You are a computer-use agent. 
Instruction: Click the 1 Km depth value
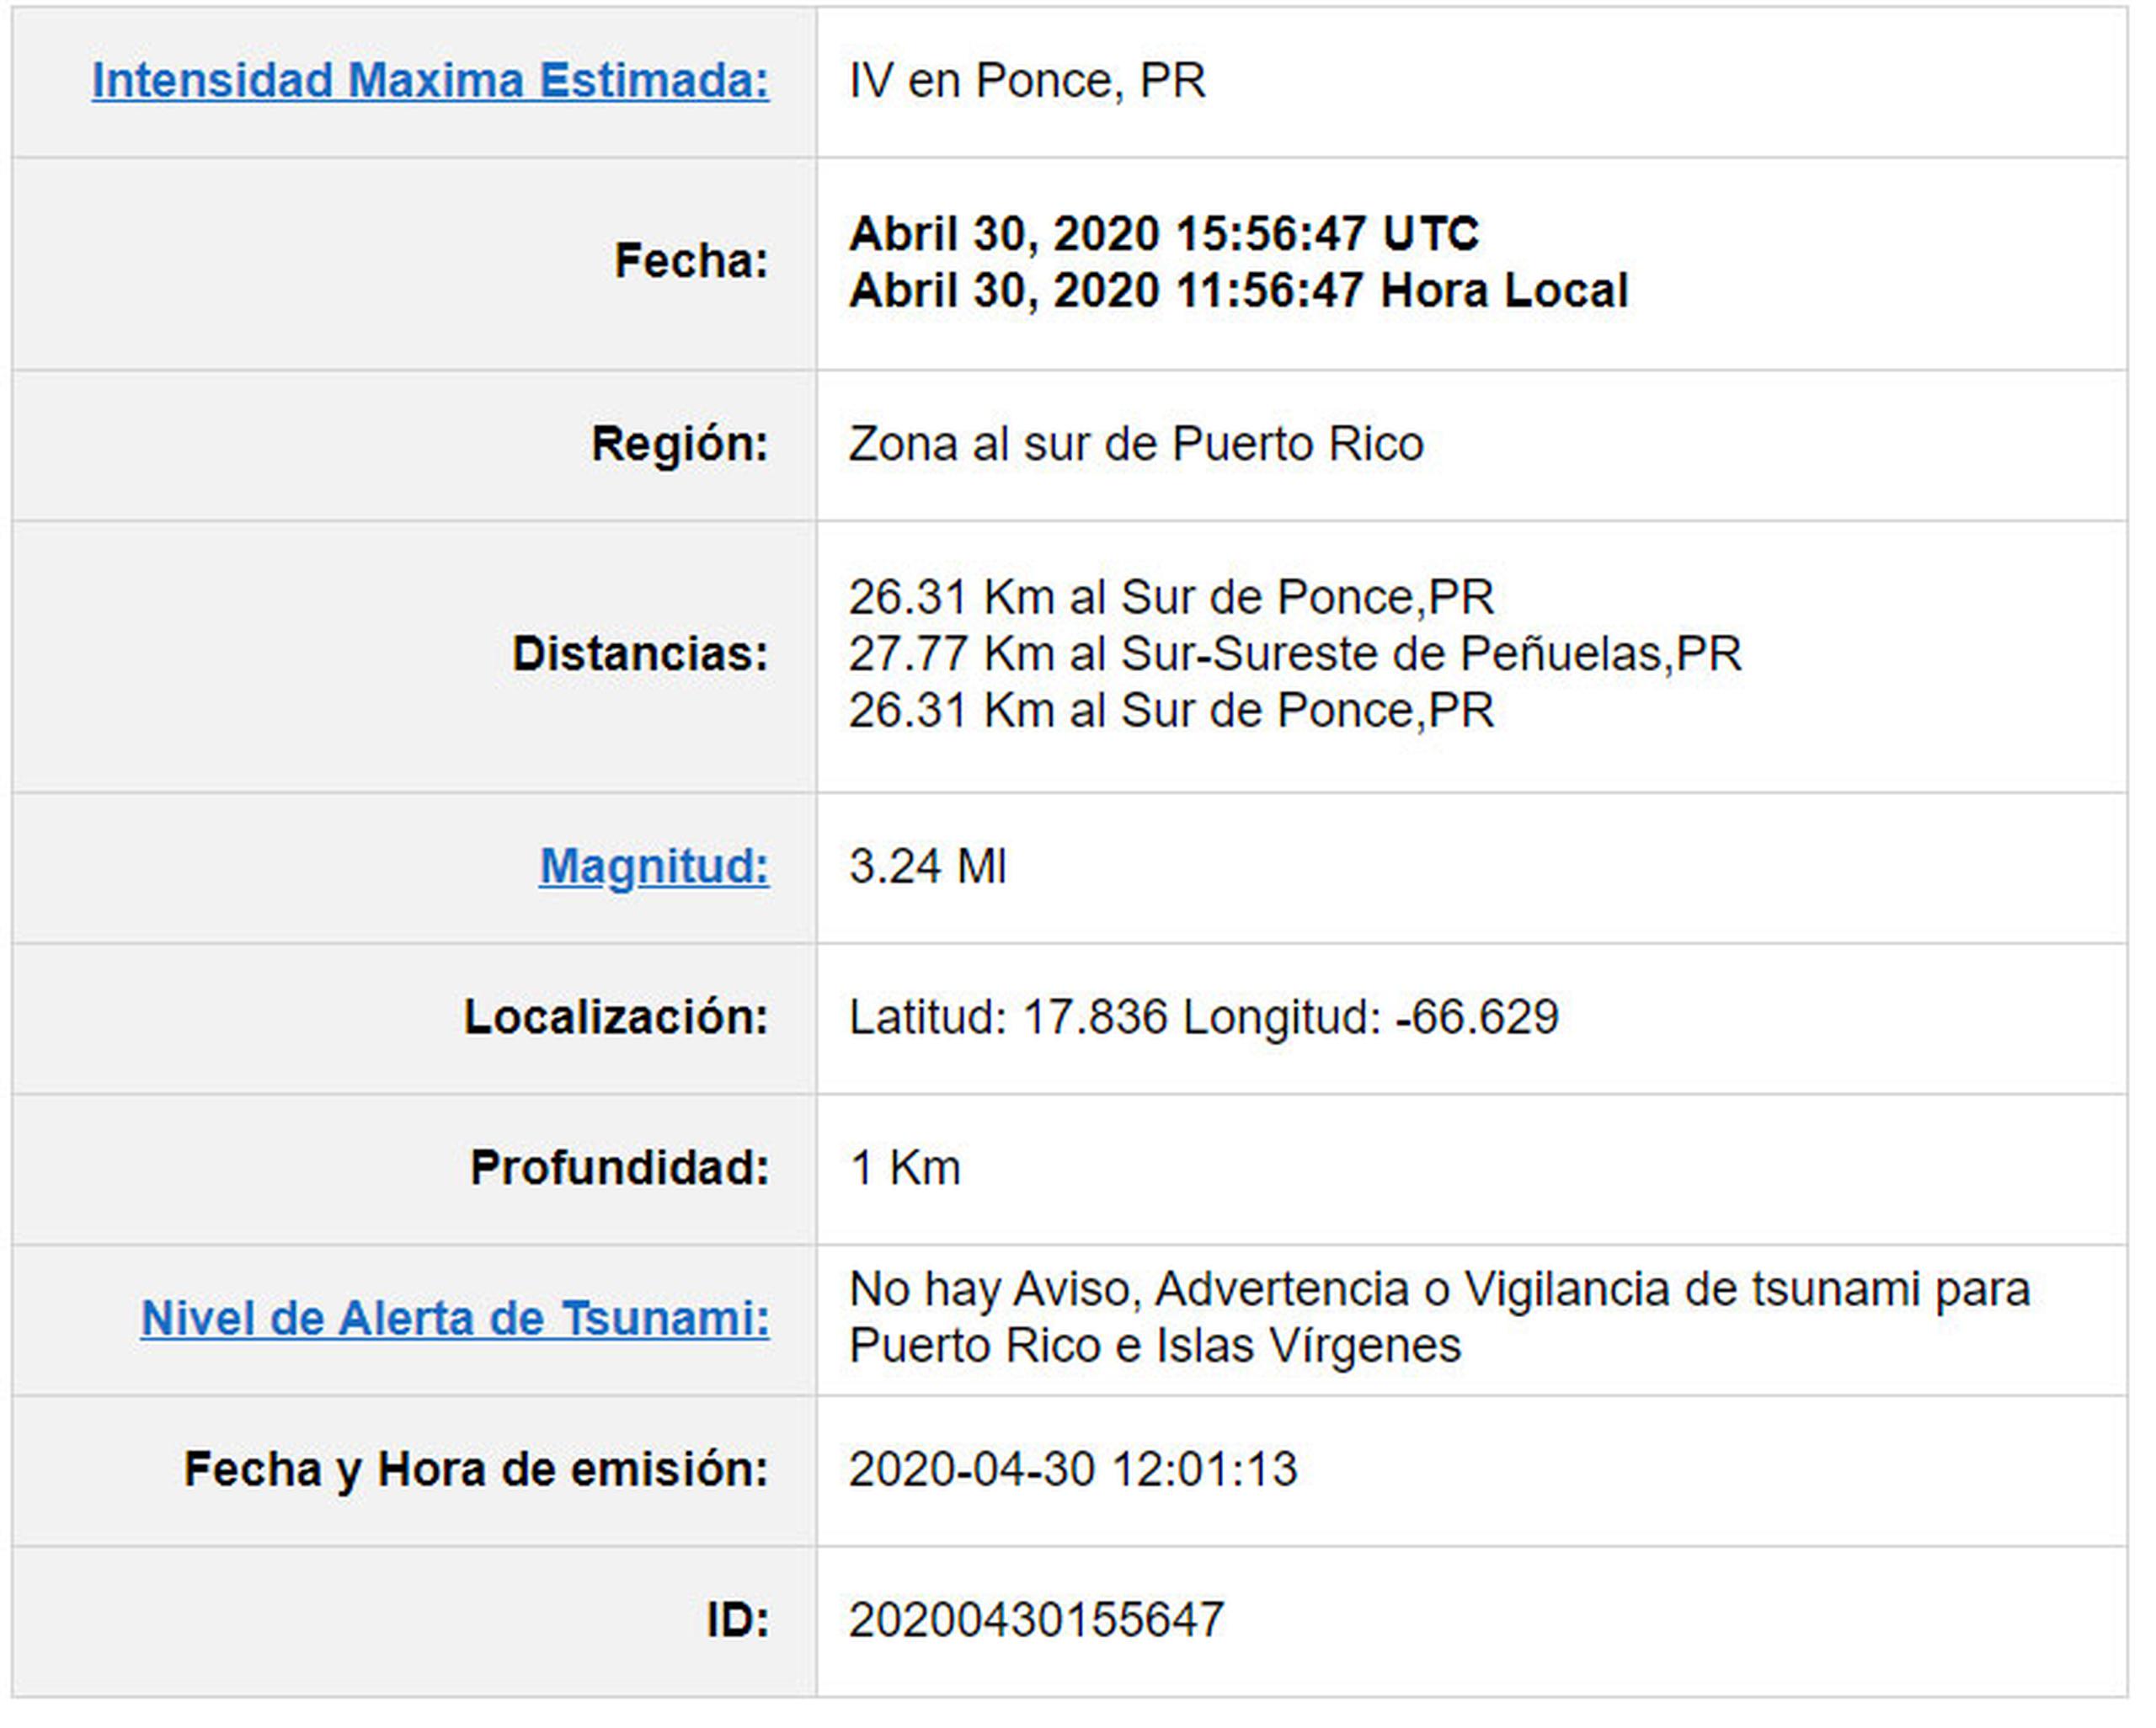(x=904, y=1169)
